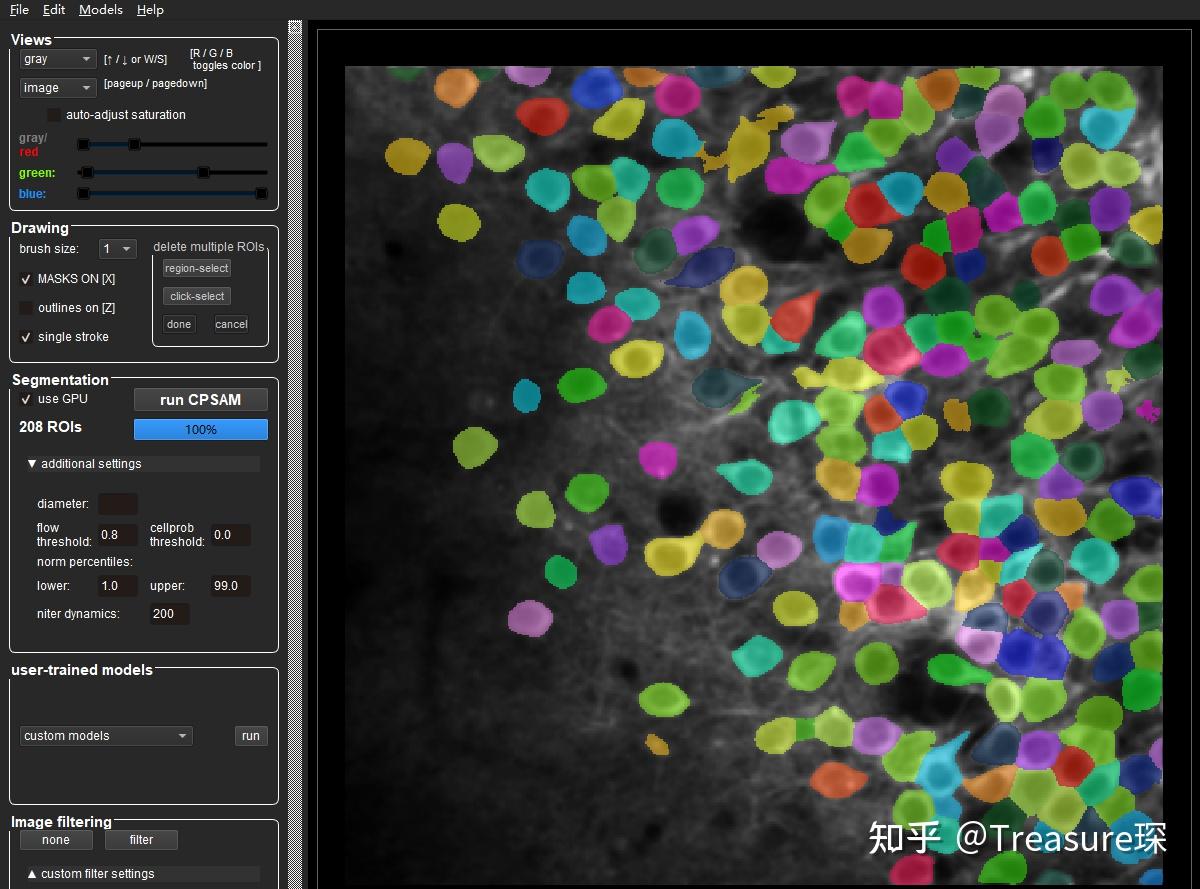Open the File menu

[x=19, y=10]
